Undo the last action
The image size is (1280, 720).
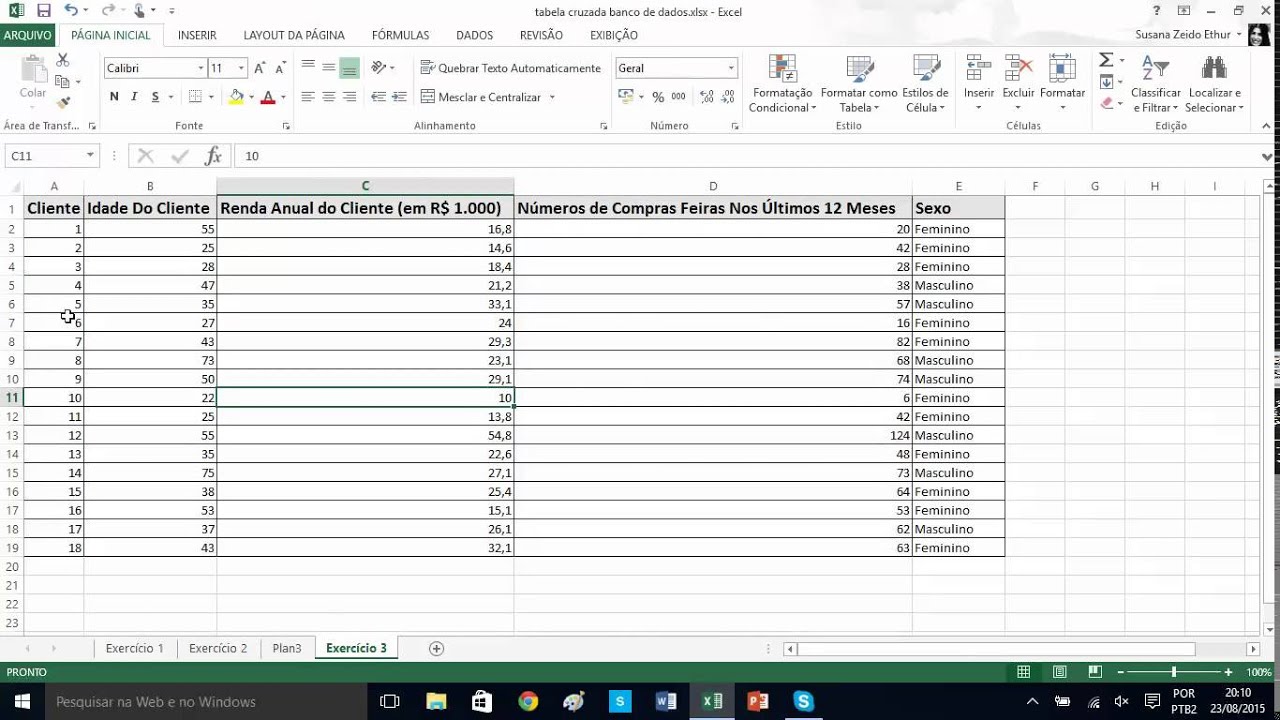(71, 11)
